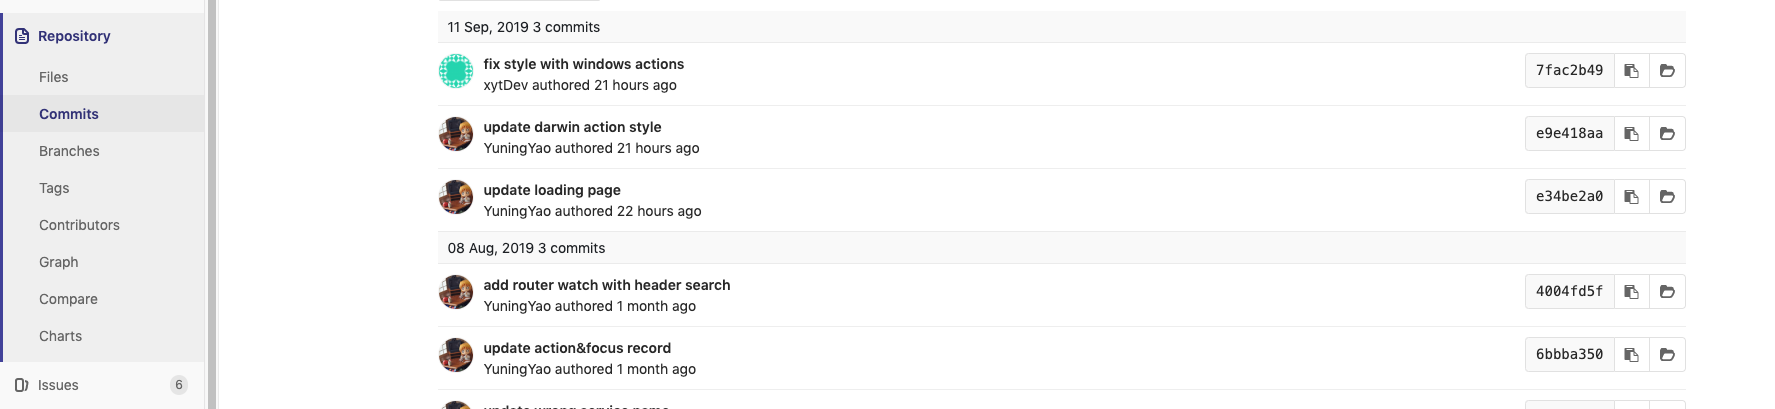Click xytDev author name link
1775x409 pixels.
(505, 86)
